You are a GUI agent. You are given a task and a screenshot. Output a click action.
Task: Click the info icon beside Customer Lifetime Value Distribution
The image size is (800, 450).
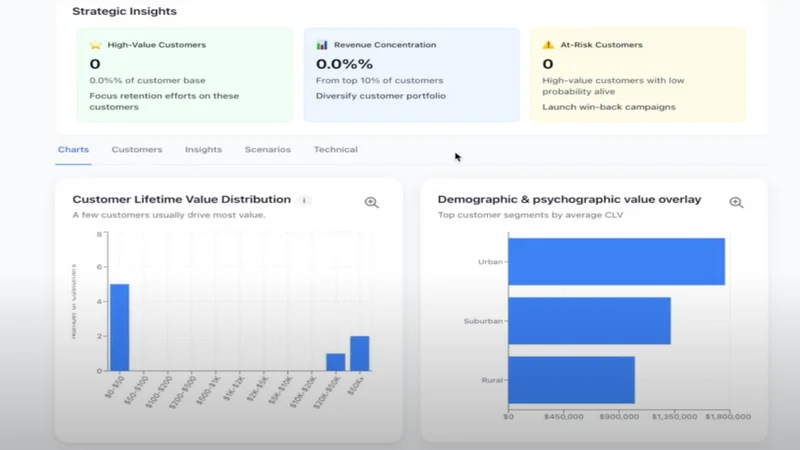(304, 200)
